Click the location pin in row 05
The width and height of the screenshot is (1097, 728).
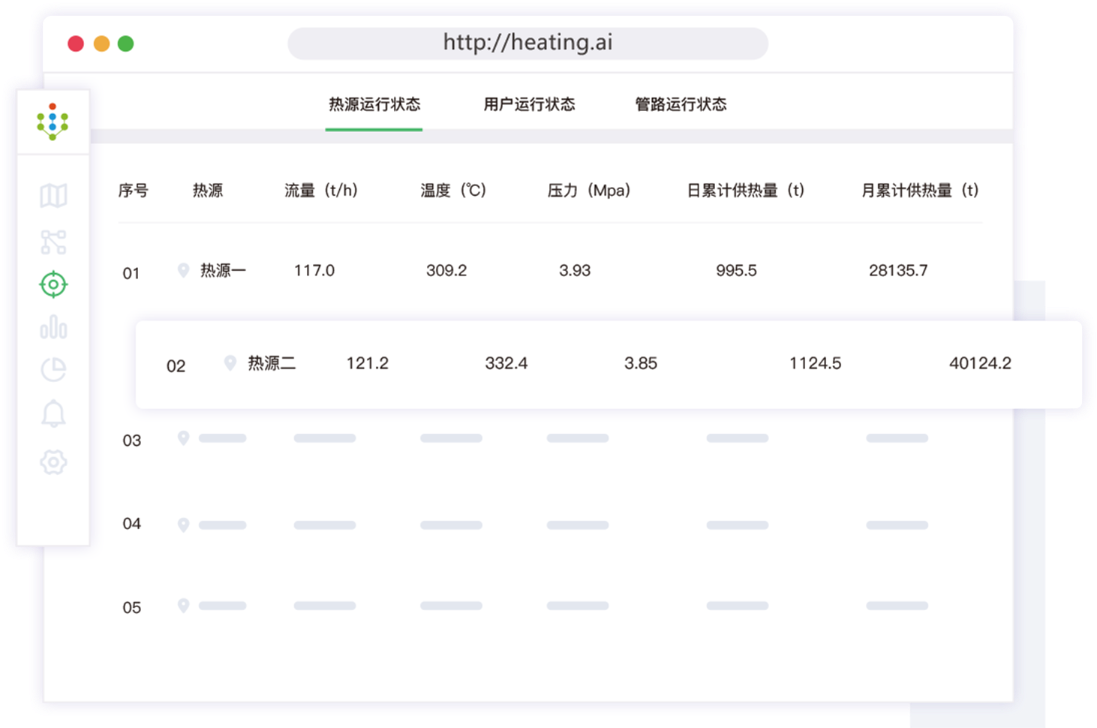click(x=183, y=605)
